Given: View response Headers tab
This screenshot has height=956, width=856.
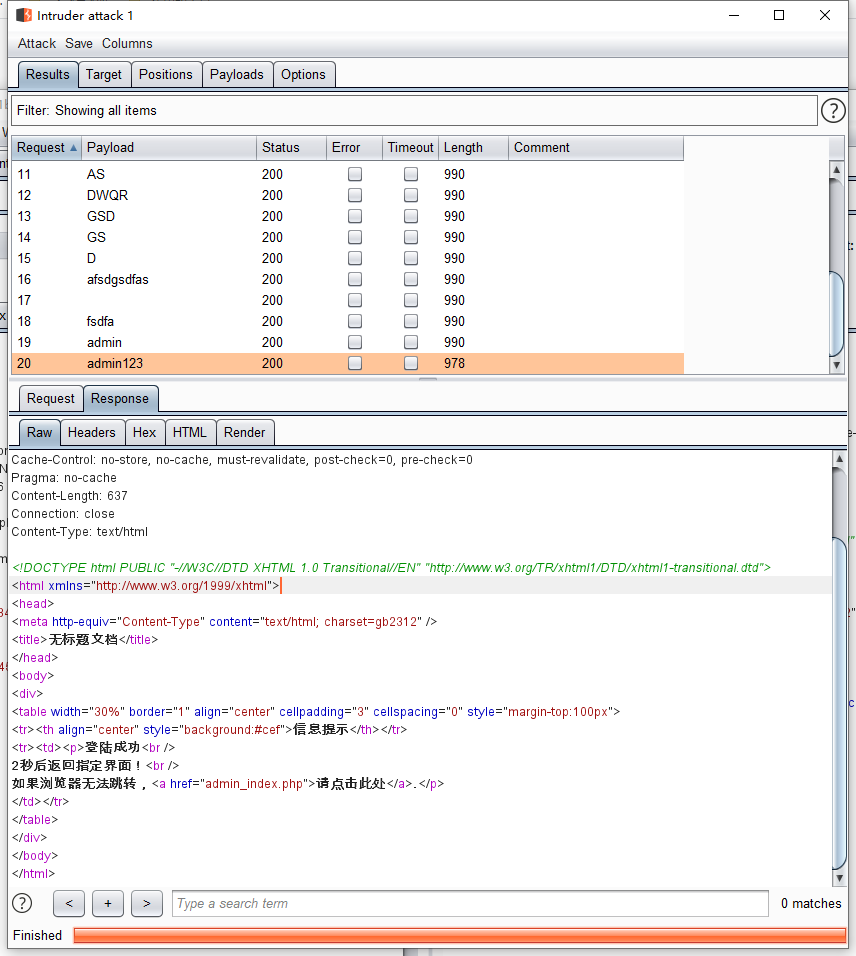Looking at the screenshot, I should (91, 432).
